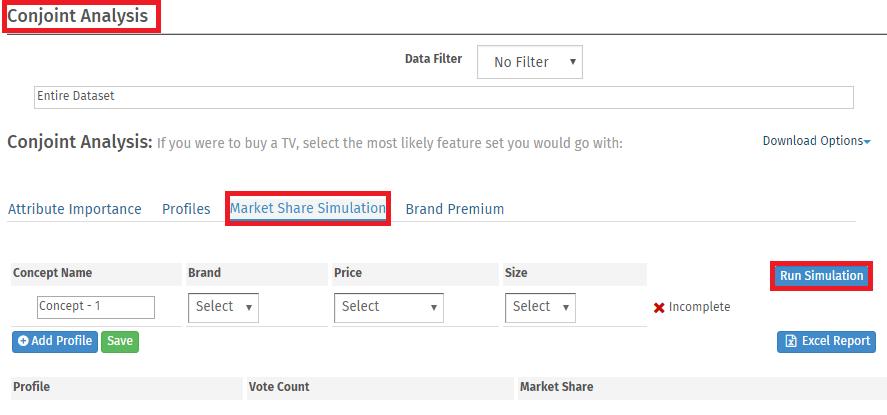Open the Market Share Simulation tab
887x415 pixels.
click(x=308, y=208)
